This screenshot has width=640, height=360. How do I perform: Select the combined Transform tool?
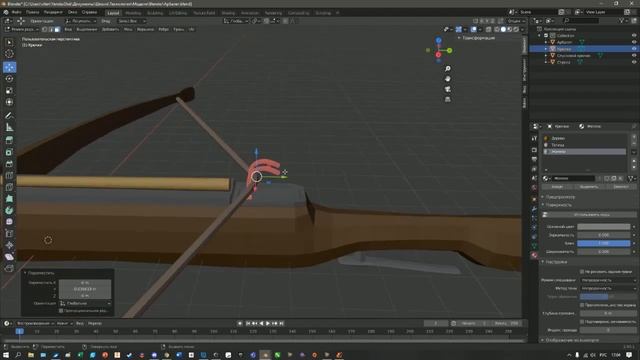coord(9,102)
